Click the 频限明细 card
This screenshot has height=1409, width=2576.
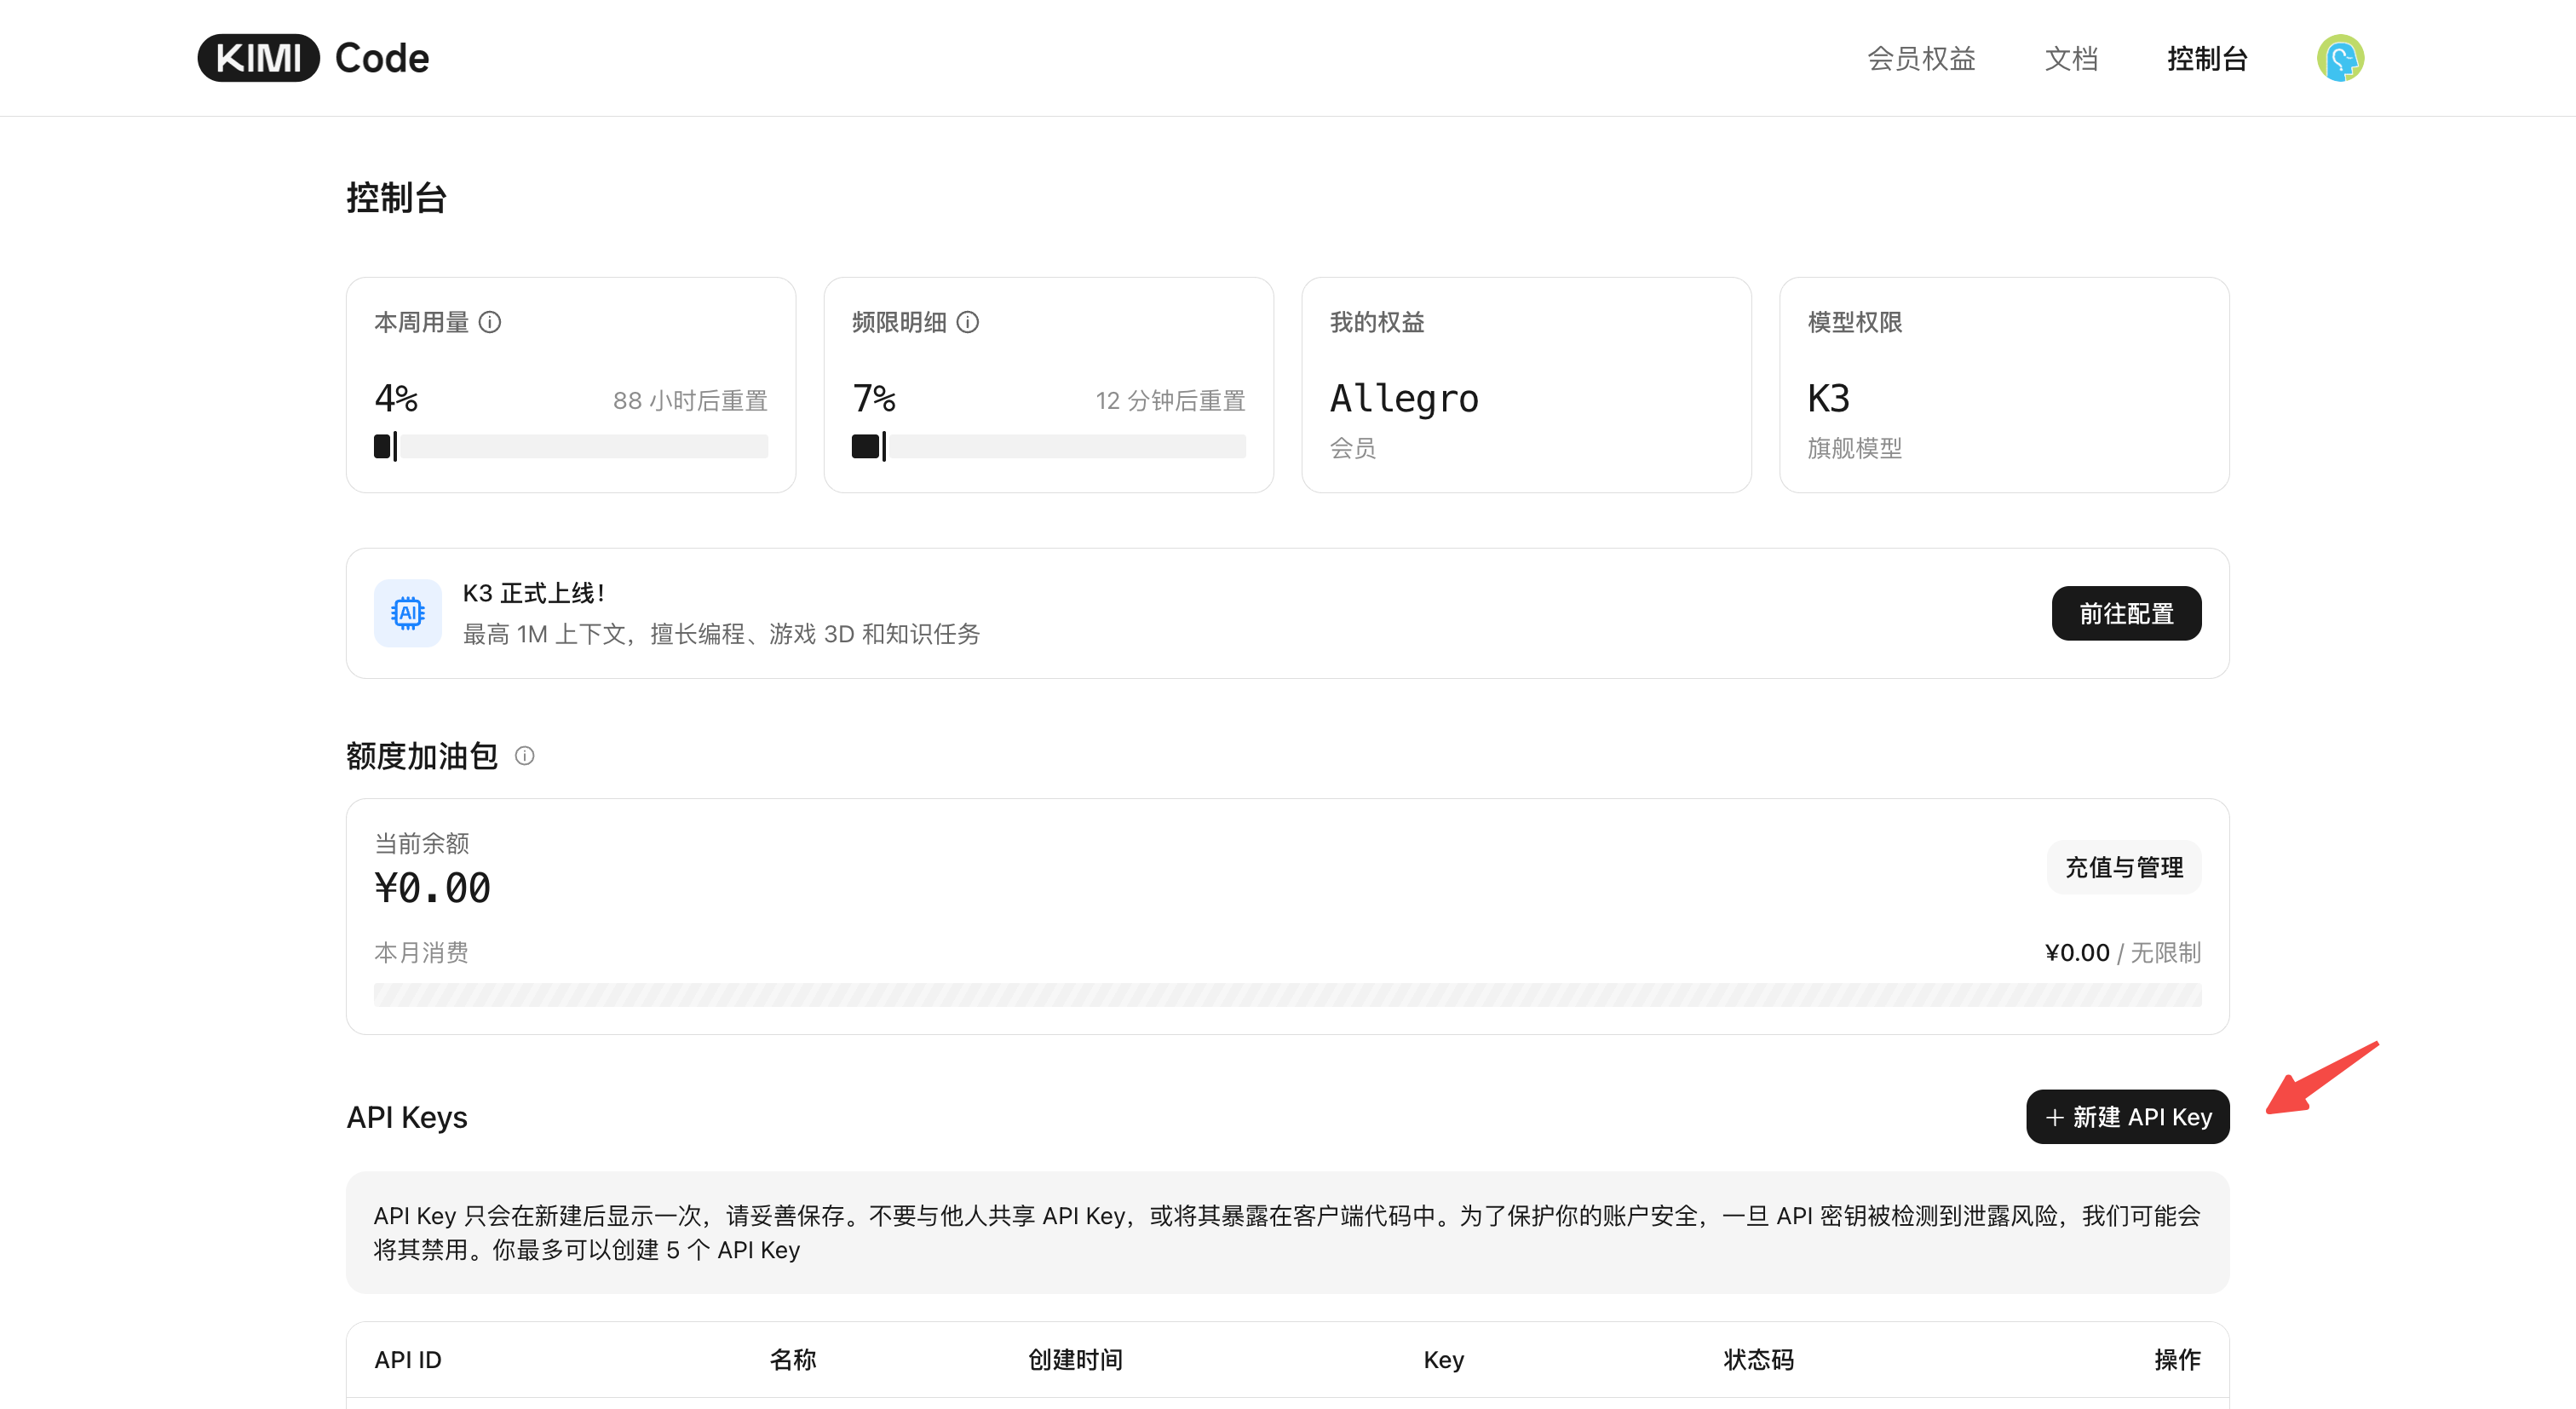[x=1049, y=385]
